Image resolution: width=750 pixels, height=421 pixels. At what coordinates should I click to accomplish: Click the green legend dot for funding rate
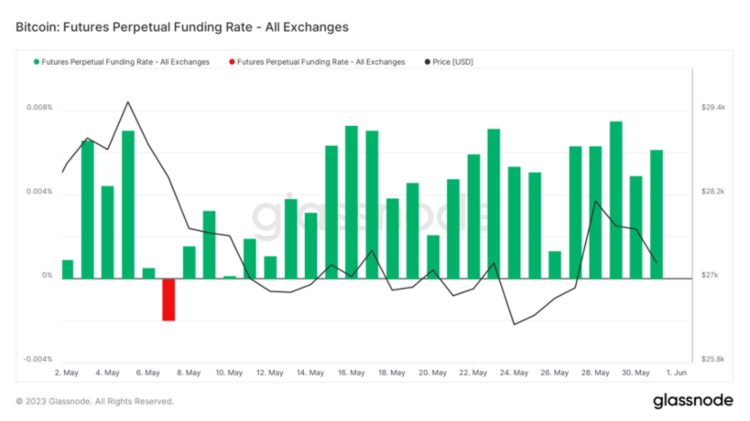[x=37, y=62]
